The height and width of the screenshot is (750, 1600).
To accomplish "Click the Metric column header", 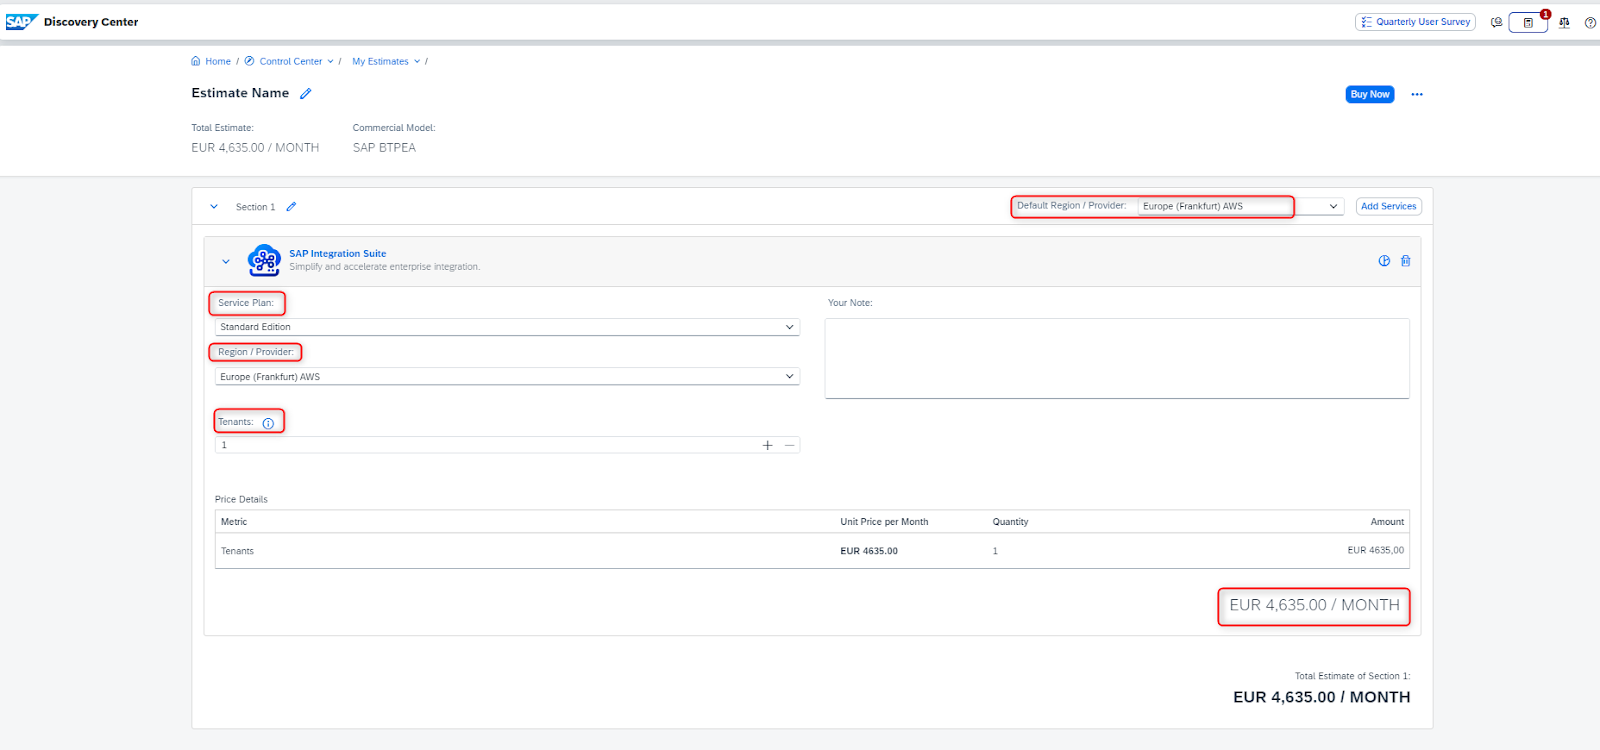I will (234, 522).
